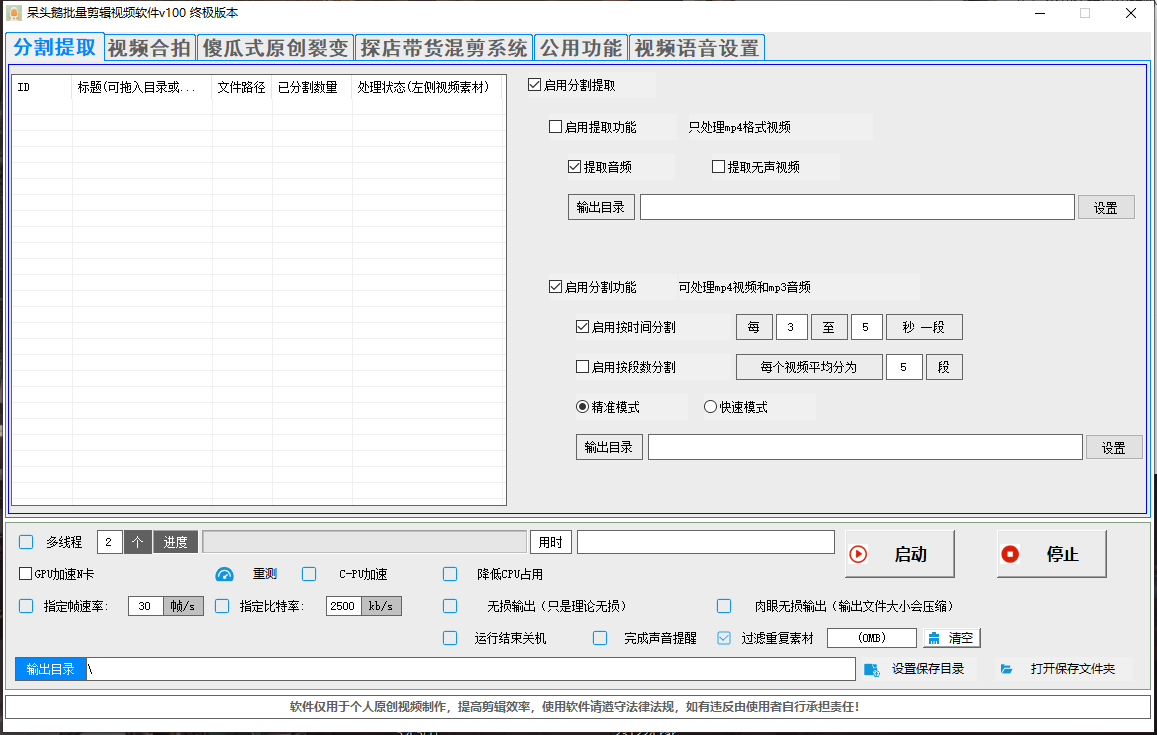Screen dimensions: 1157x735
Task: Click the 2500 kb/s bitrate input field
Action: [345, 605]
